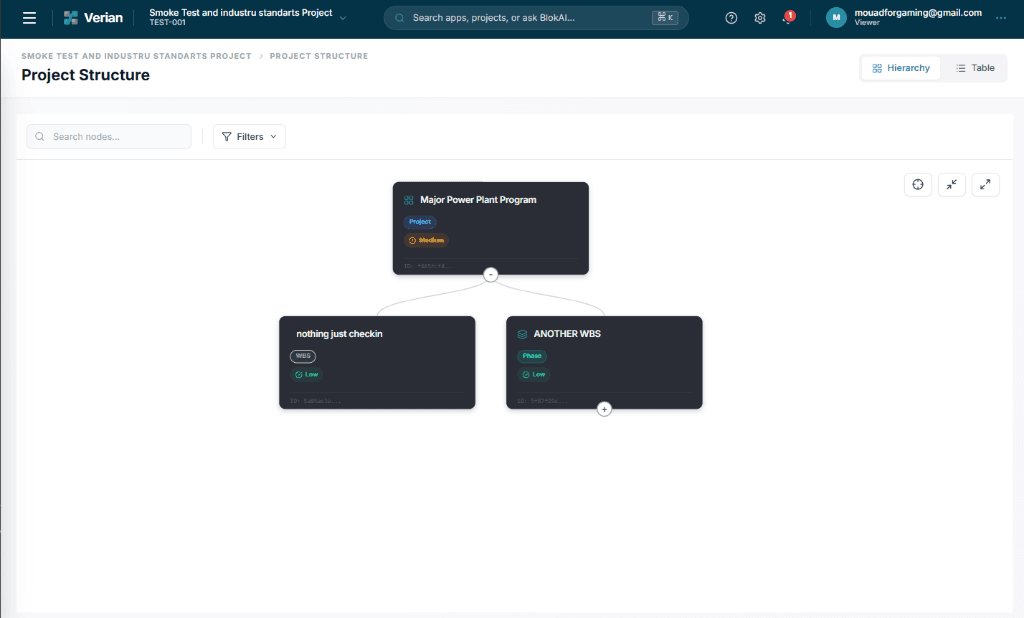Click the Verian logo

tap(93, 18)
